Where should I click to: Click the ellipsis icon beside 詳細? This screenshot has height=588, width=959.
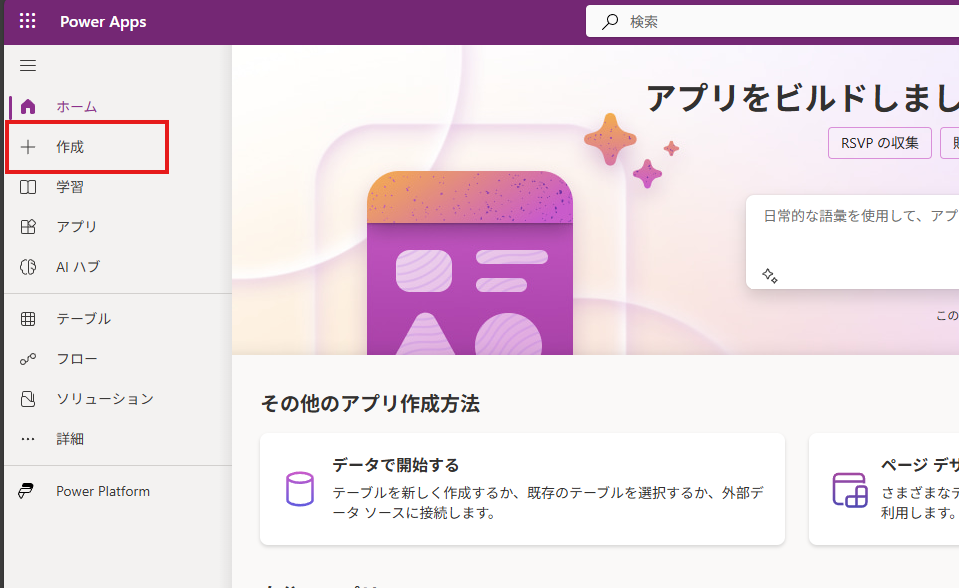(x=28, y=439)
